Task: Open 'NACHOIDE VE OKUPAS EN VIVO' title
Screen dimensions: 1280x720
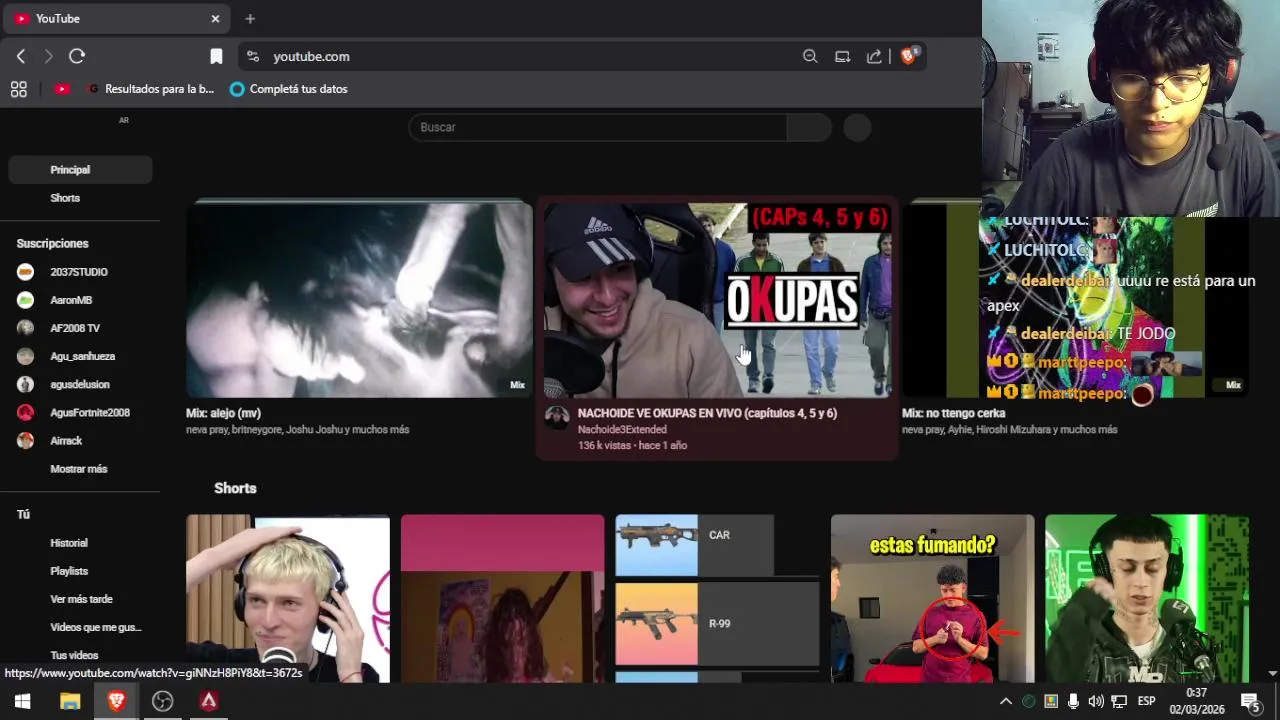Action: pos(707,413)
